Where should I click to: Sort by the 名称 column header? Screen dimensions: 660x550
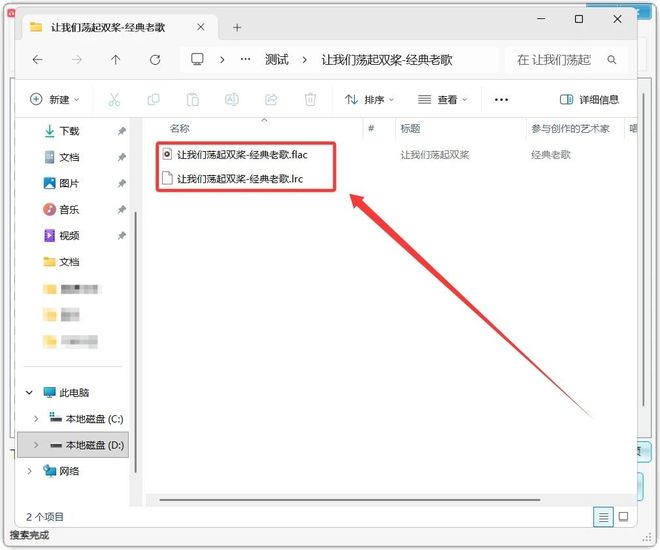click(180, 128)
